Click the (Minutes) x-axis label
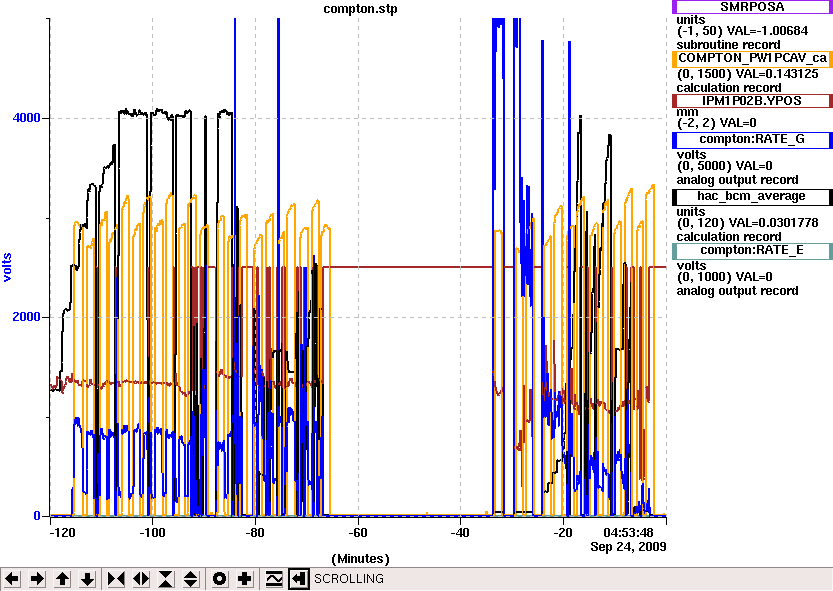Screen dimensions: 833x591 360,559
